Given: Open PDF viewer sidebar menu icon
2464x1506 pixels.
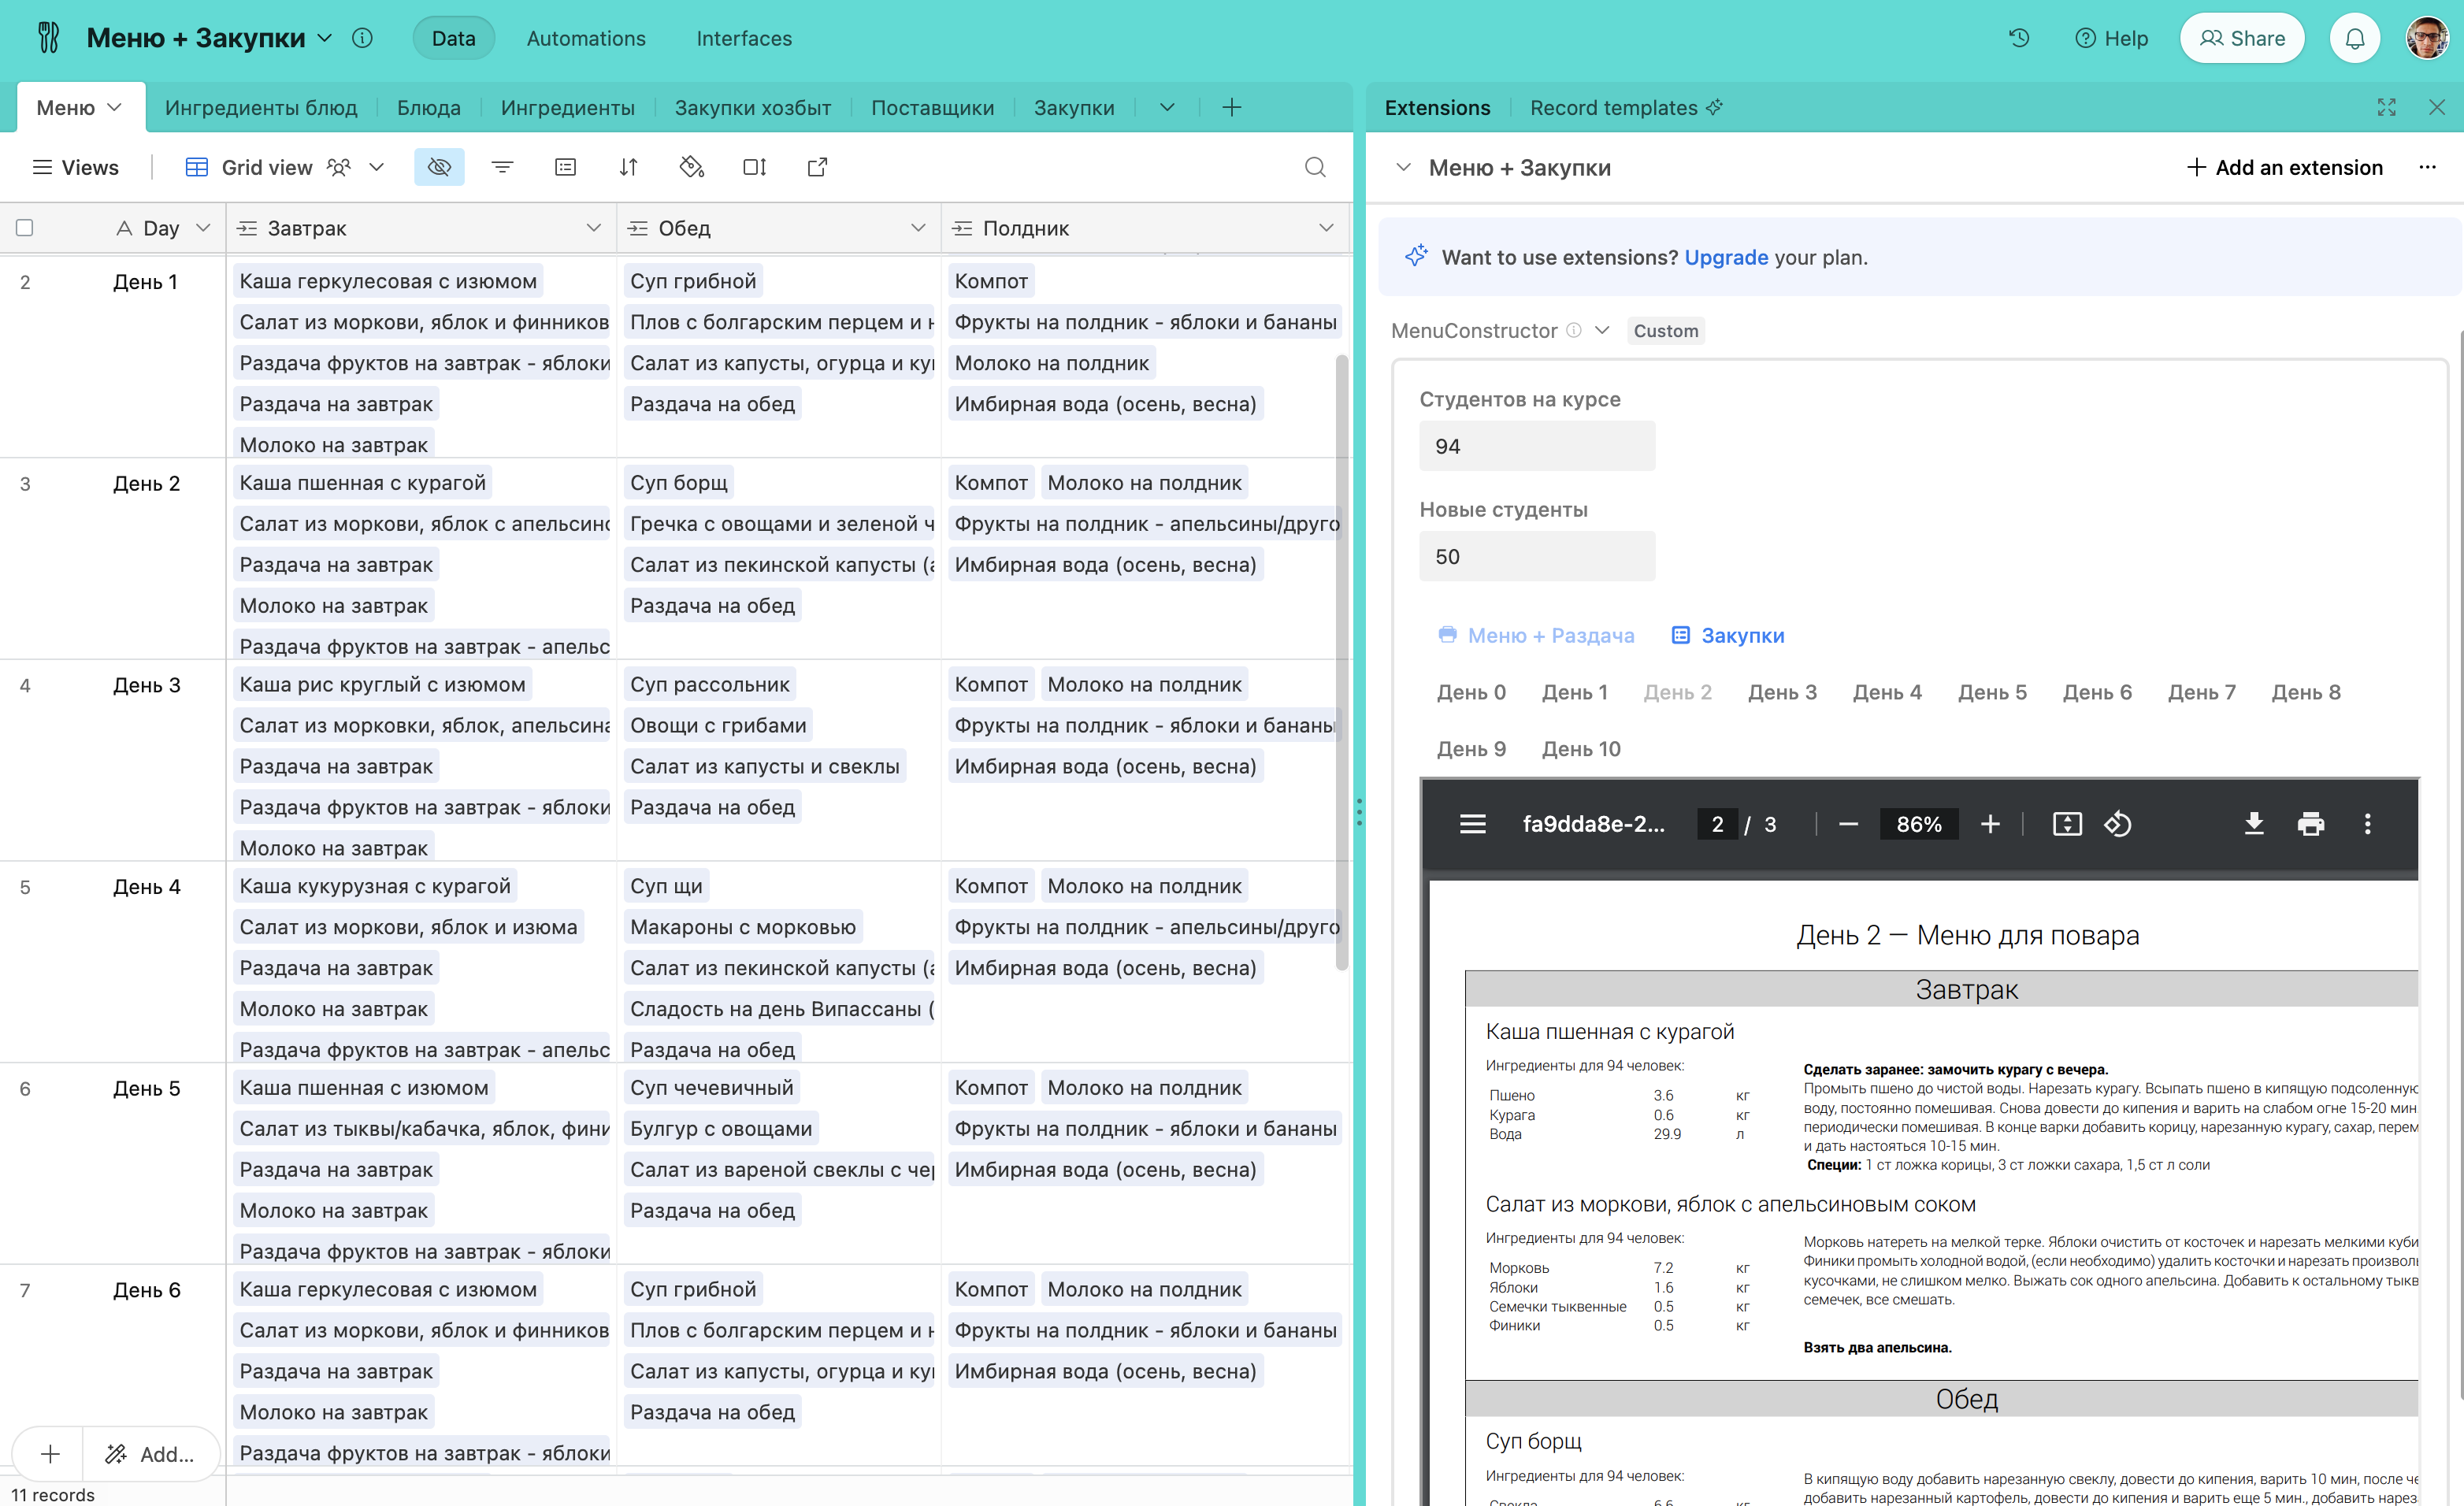Looking at the screenshot, I should [1472, 824].
